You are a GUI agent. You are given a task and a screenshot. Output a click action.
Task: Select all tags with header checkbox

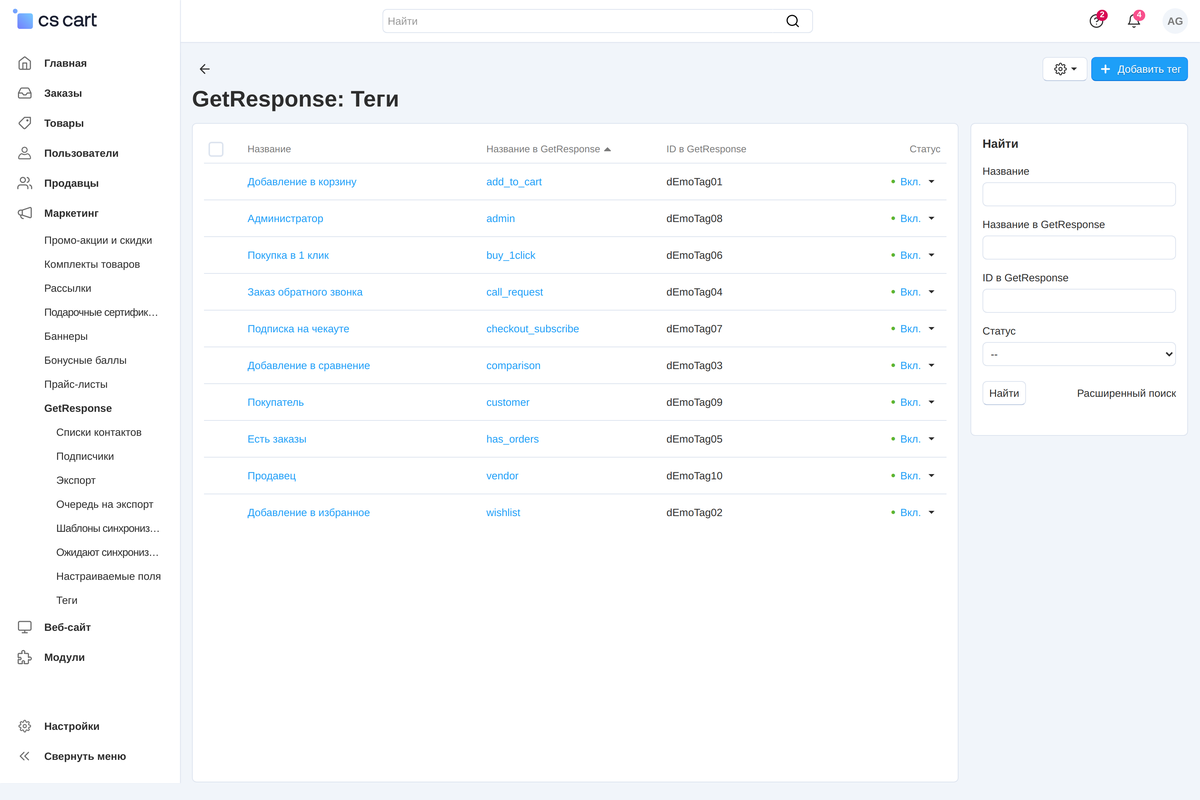coord(216,149)
